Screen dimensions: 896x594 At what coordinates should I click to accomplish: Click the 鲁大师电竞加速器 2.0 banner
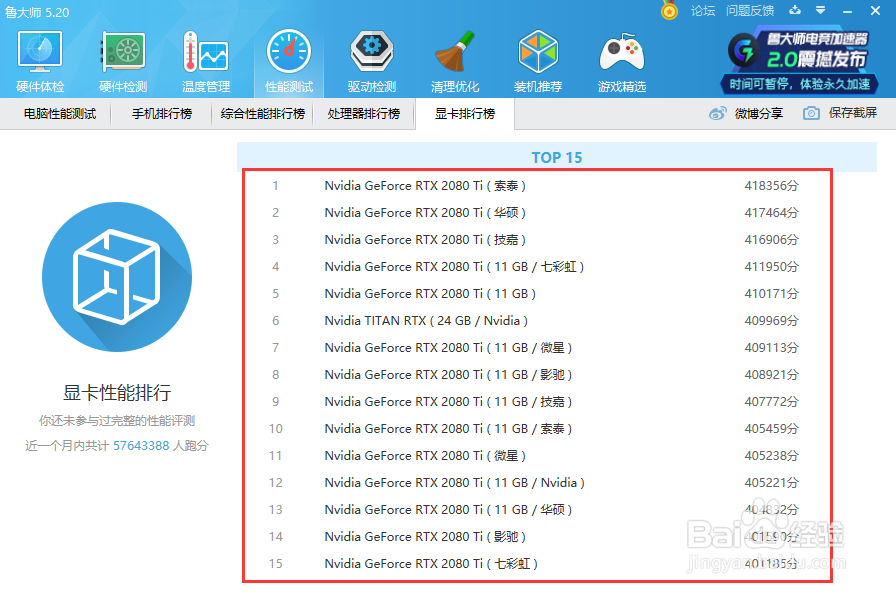point(799,62)
